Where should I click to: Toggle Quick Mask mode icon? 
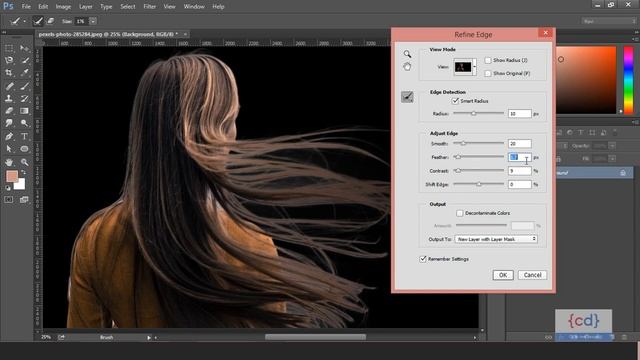pyautogui.click(x=9, y=200)
